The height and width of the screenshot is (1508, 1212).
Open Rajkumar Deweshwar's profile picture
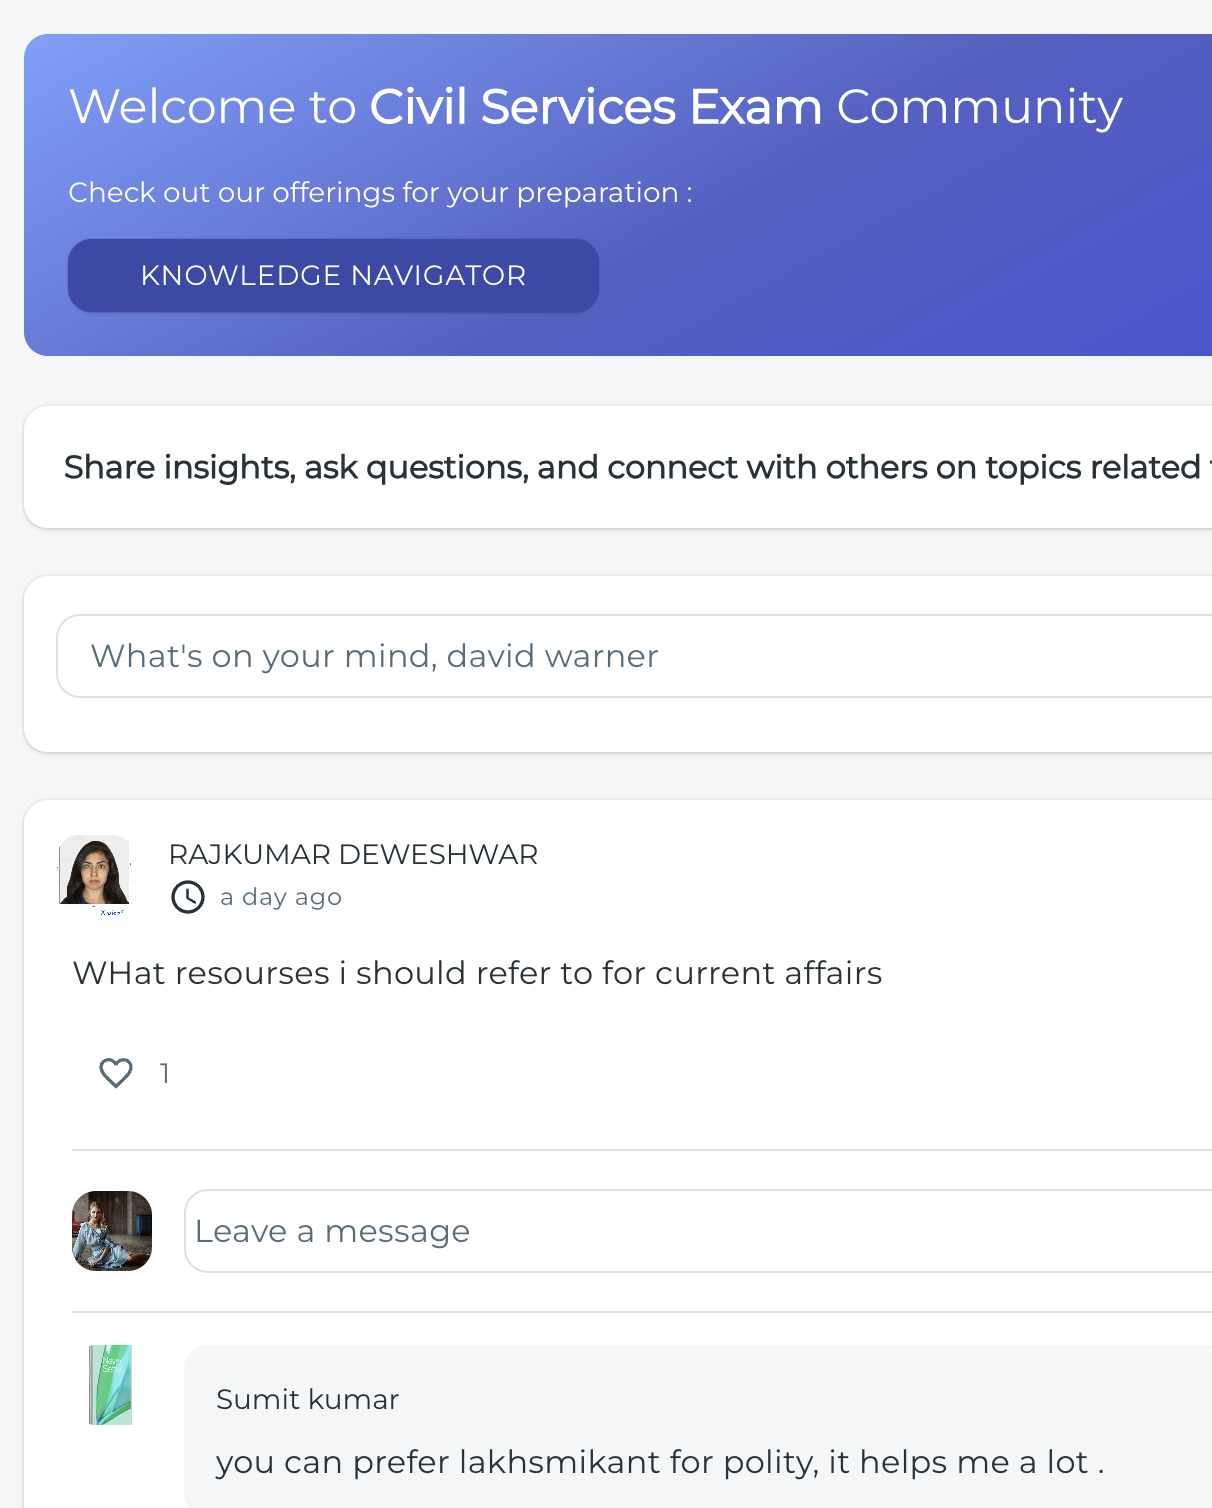[x=95, y=873]
